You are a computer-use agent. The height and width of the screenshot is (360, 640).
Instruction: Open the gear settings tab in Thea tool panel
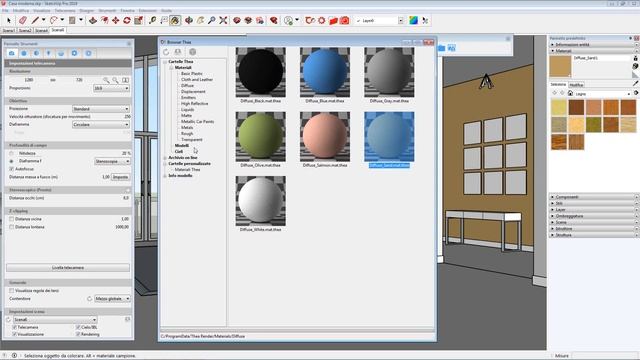pos(74,53)
